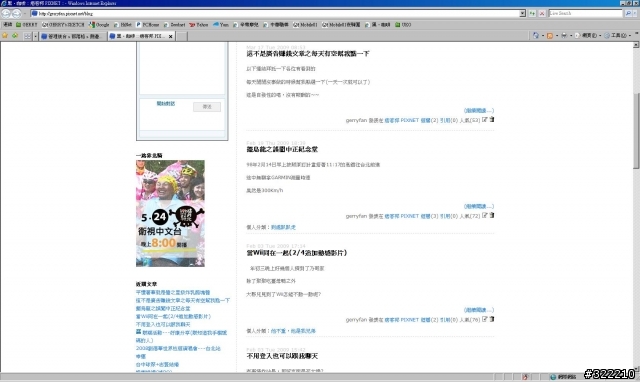The image size is (640, 382).
Task: Click the start chat link in chat widget
Action: 166,104
